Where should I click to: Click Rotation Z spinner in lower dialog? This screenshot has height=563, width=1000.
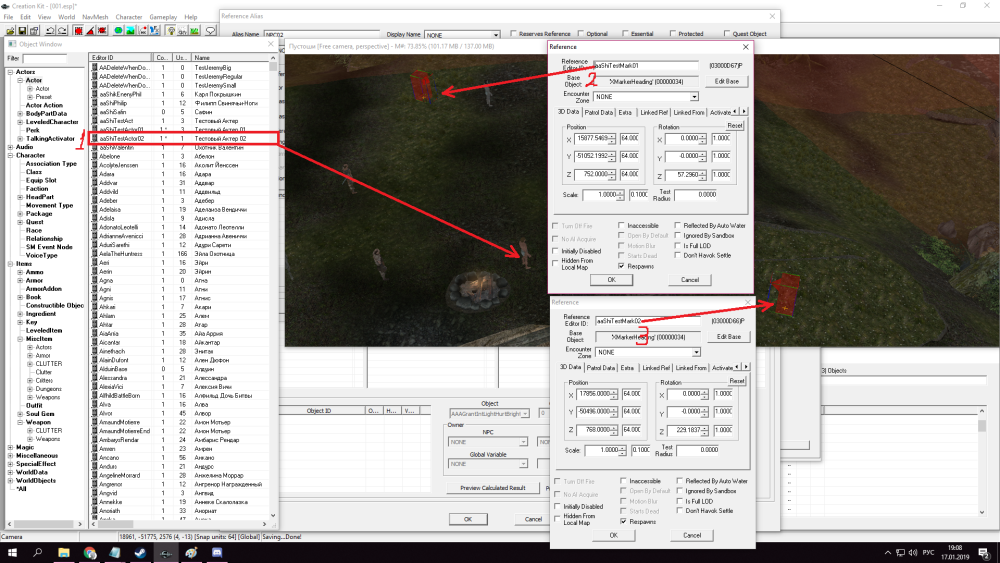[705, 430]
